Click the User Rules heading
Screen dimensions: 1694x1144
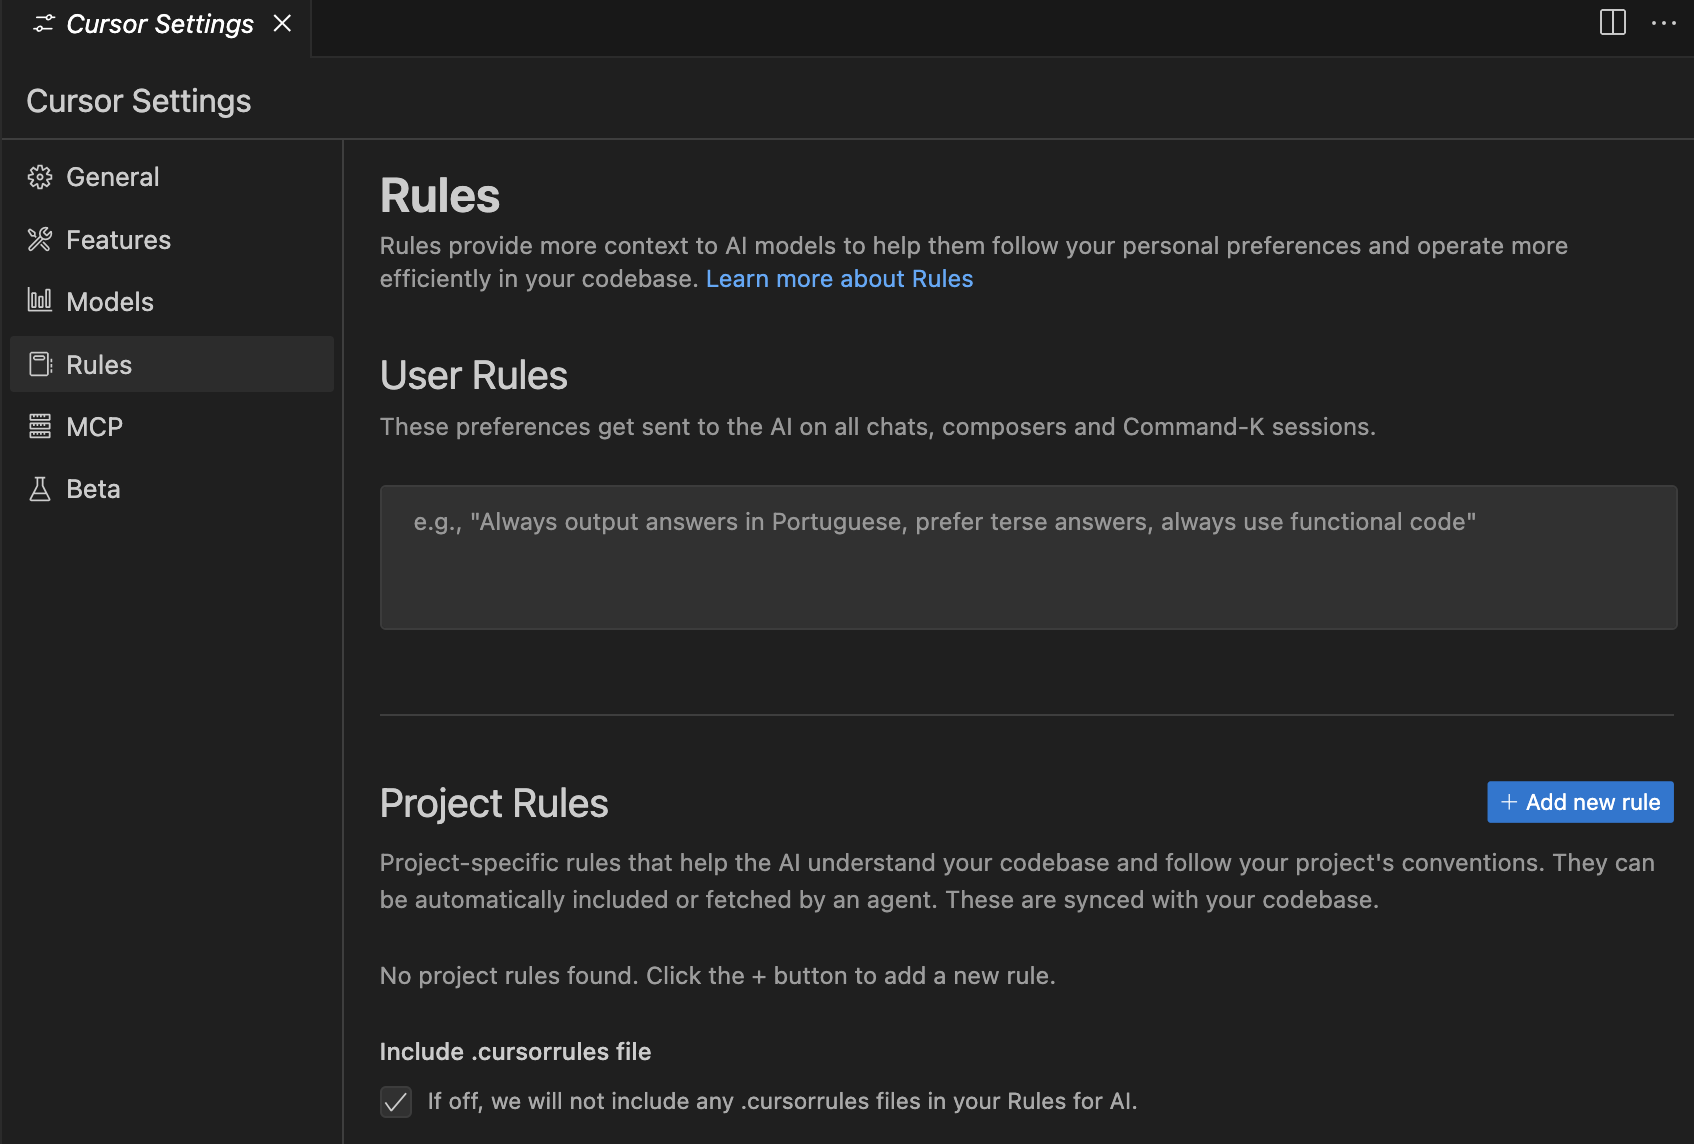474,376
